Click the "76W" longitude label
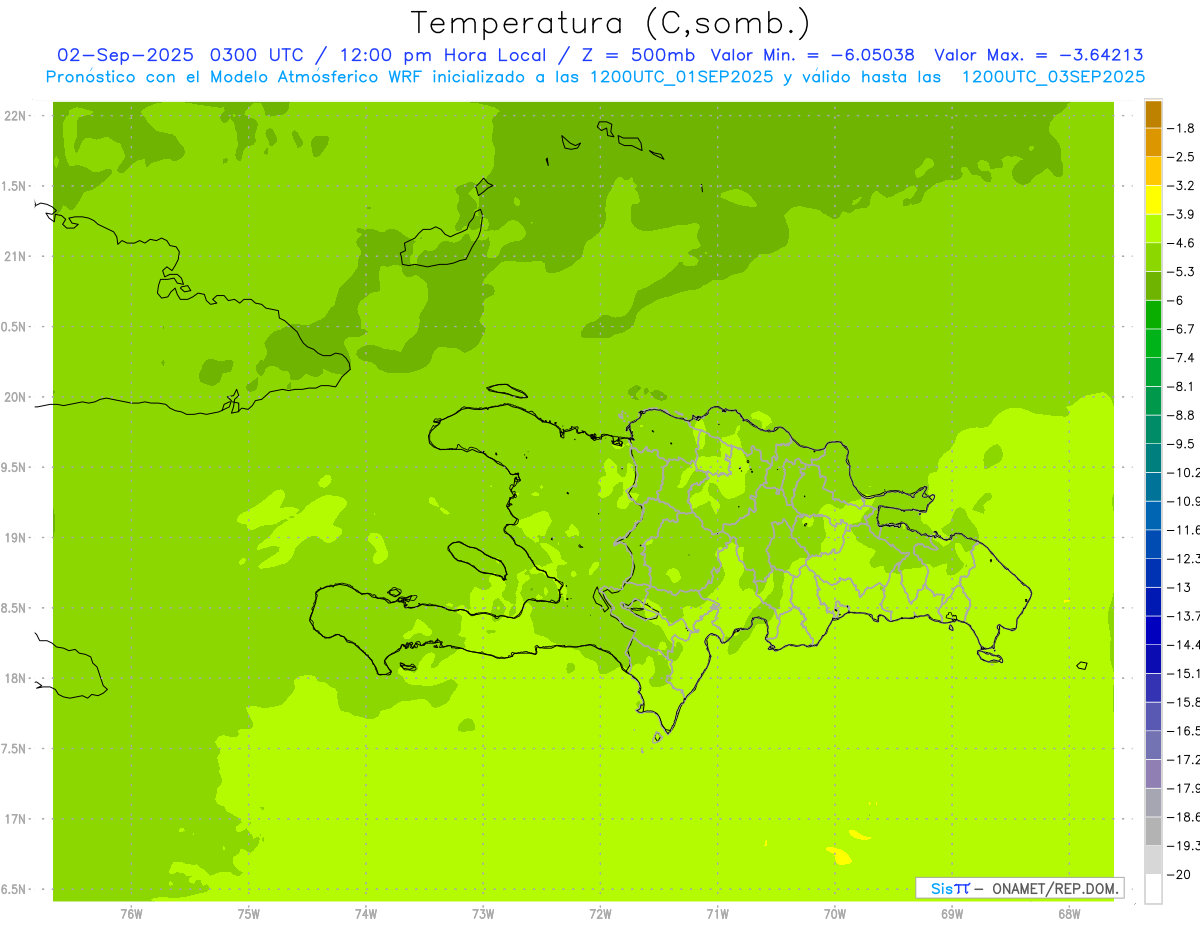 coord(131,914)
